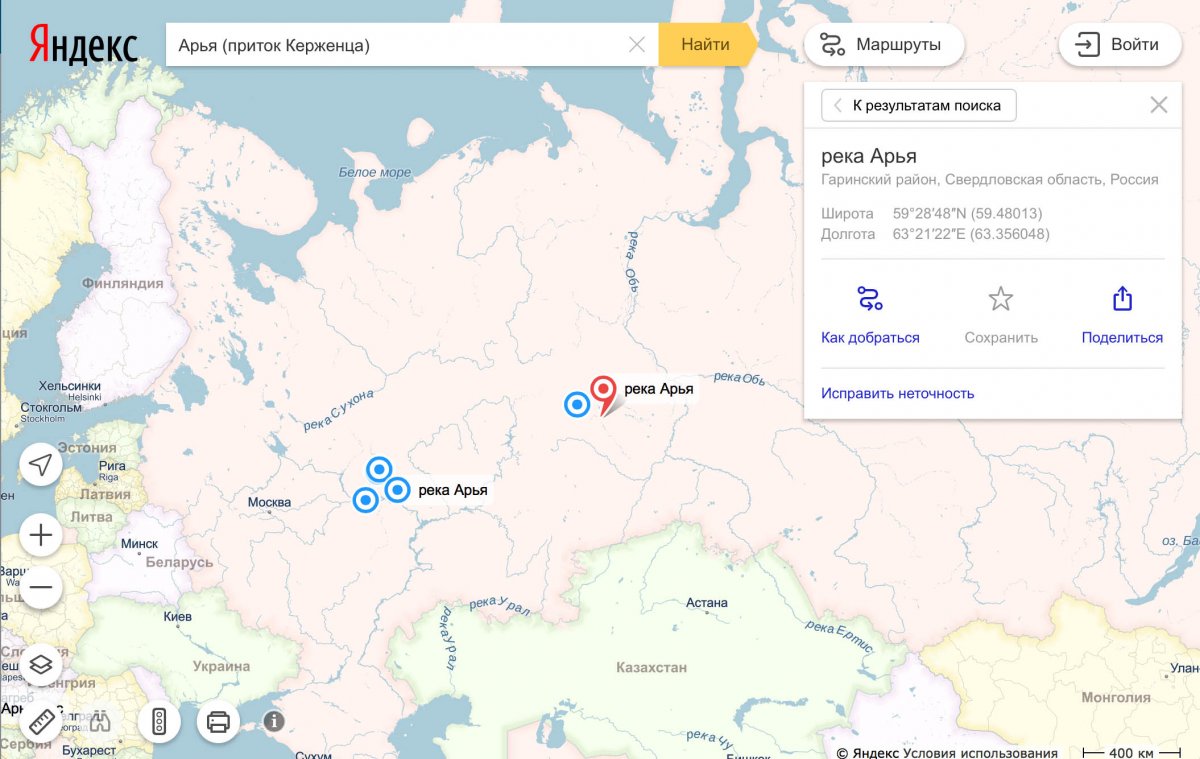Image resolution: width=1200 pixels, height=759 pixels.
Task: Click the Сохранить star icon
Action: [x=1001, y=298]
